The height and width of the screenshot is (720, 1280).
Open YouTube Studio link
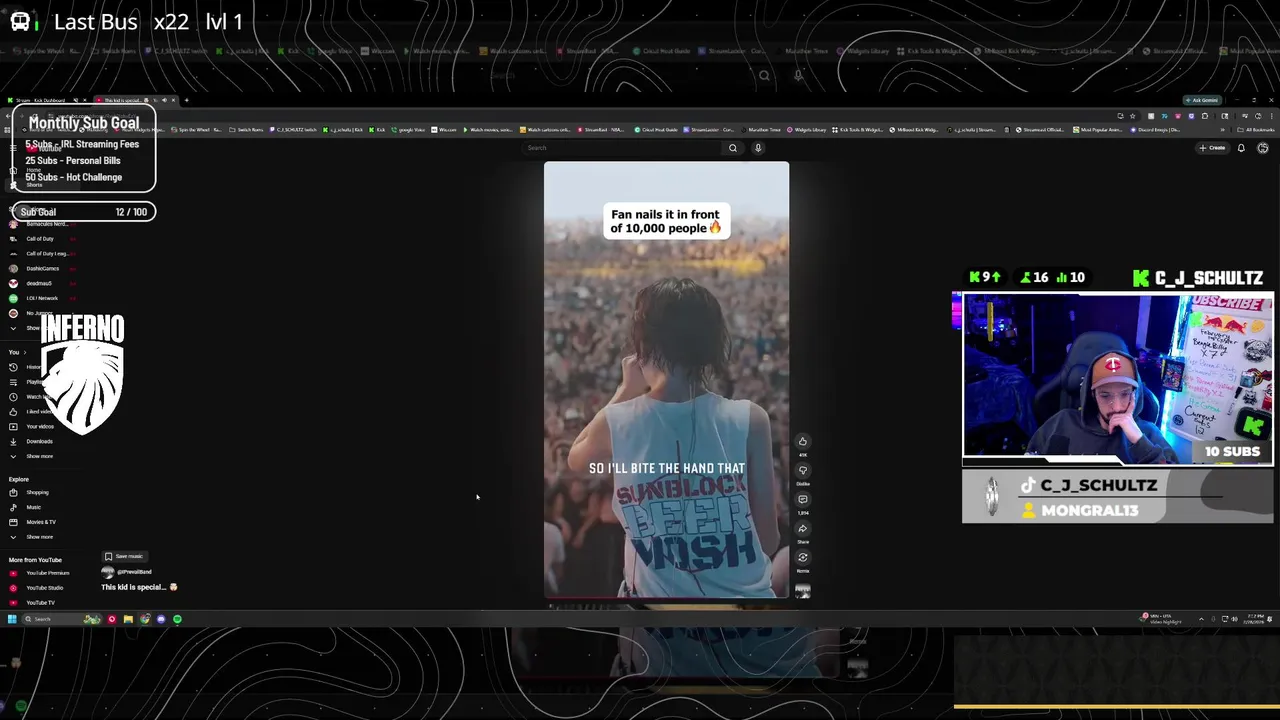tap(44, 588)
